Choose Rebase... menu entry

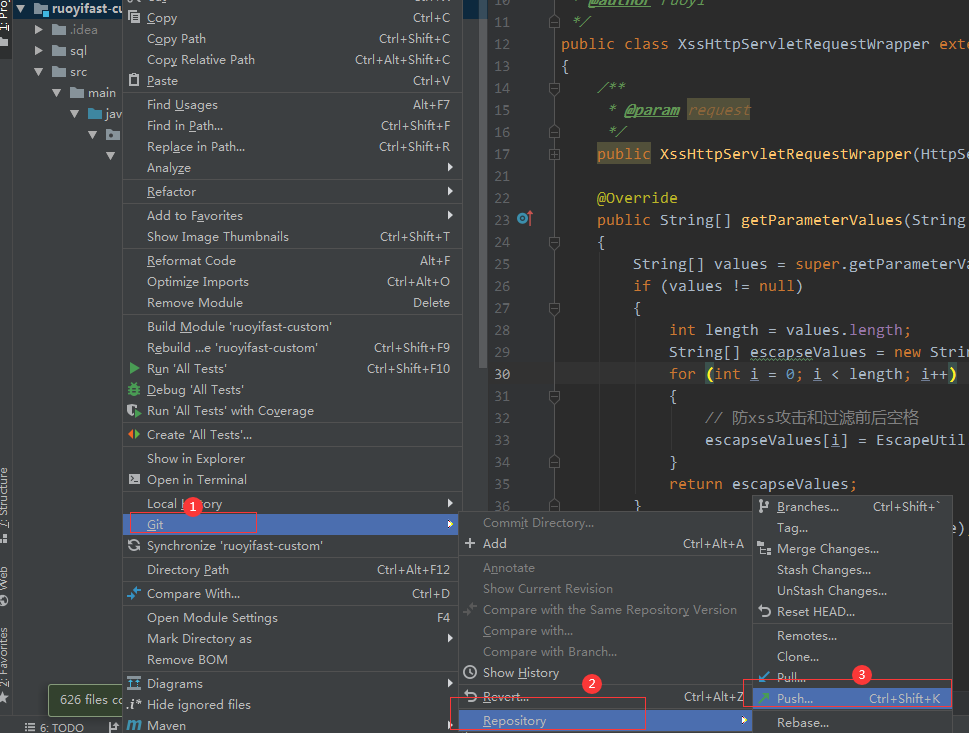point(852,722)
